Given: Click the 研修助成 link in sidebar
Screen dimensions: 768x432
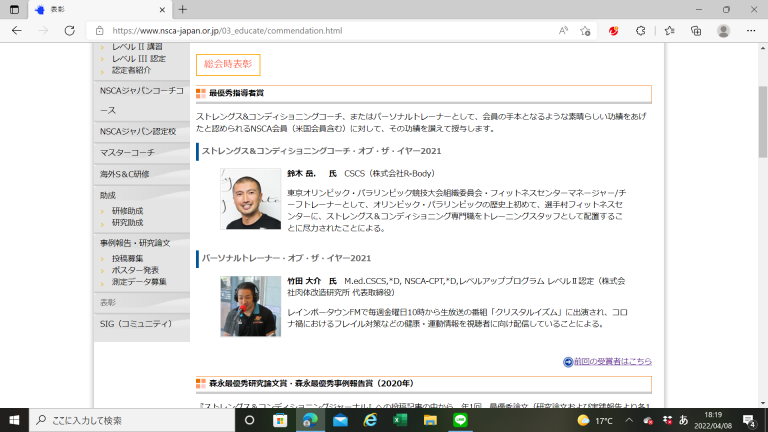Looking at the screenshot, I should point(127,211).
